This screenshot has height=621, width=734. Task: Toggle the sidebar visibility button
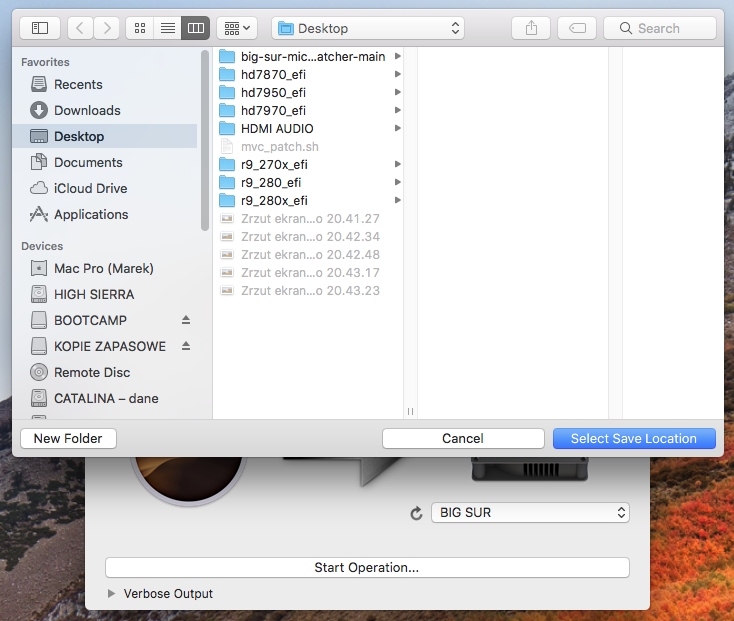[x=40, y=28]
